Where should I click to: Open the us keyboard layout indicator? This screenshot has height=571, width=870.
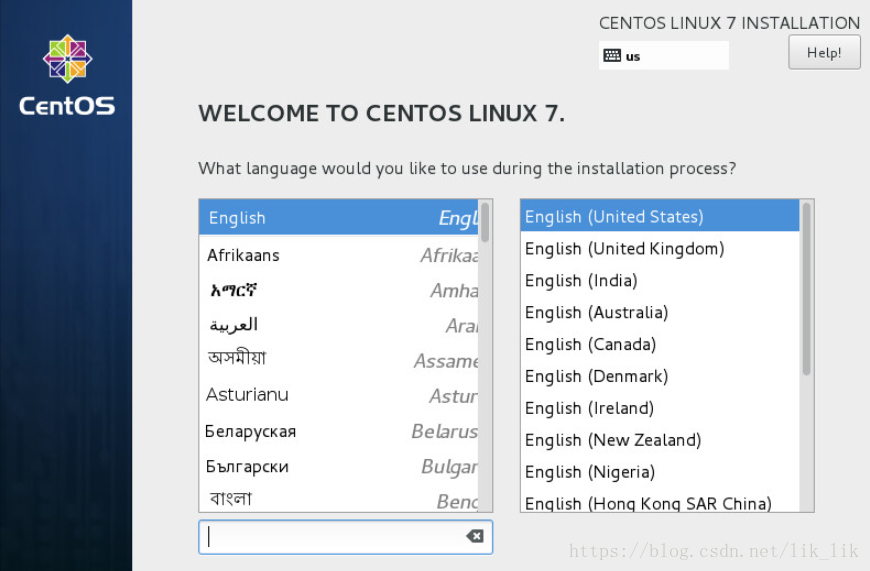pos(664,55)
